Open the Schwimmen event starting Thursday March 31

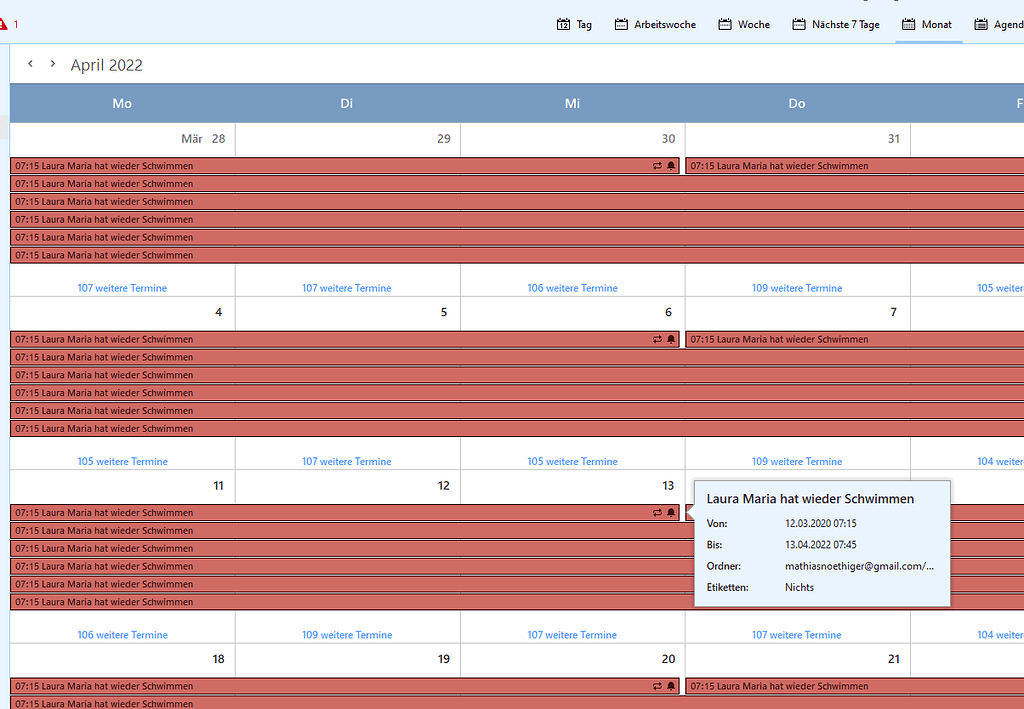click(854, 166)
